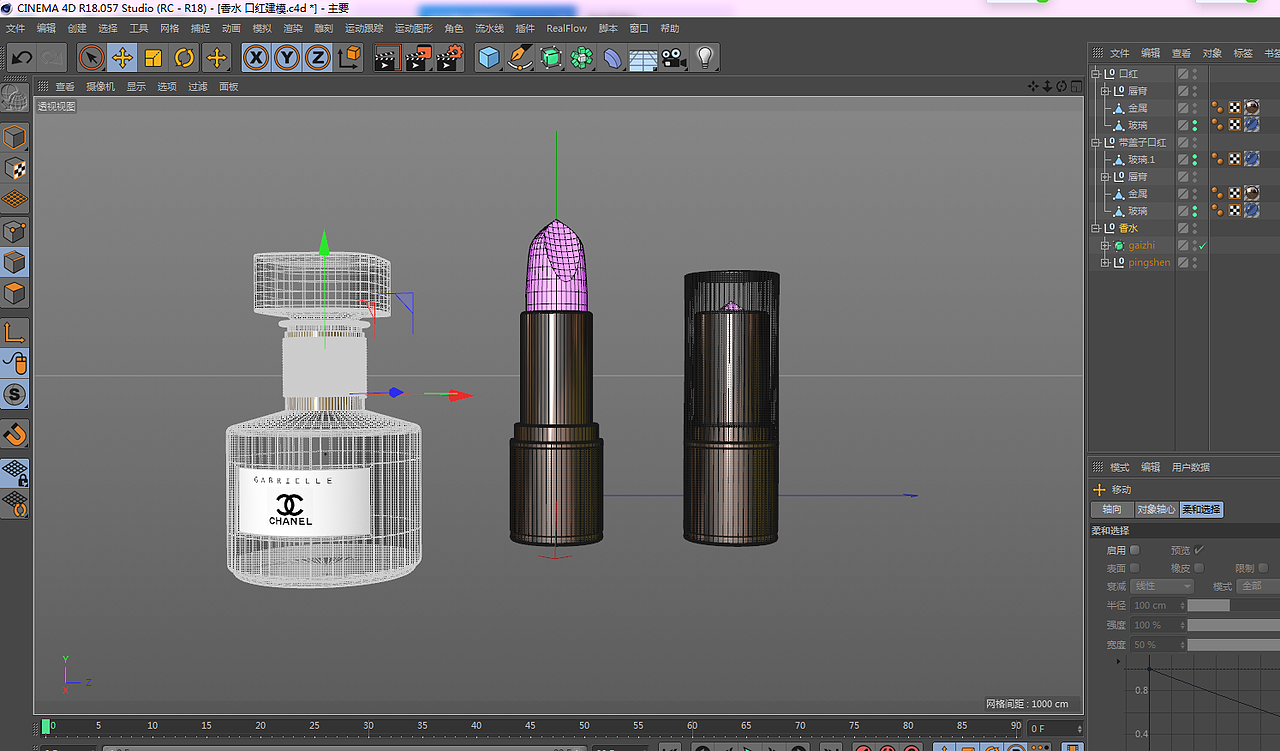Toggle the 预览 checkbox
Viewport: 1280px width, 751px height.
(x=1199, y=549)
